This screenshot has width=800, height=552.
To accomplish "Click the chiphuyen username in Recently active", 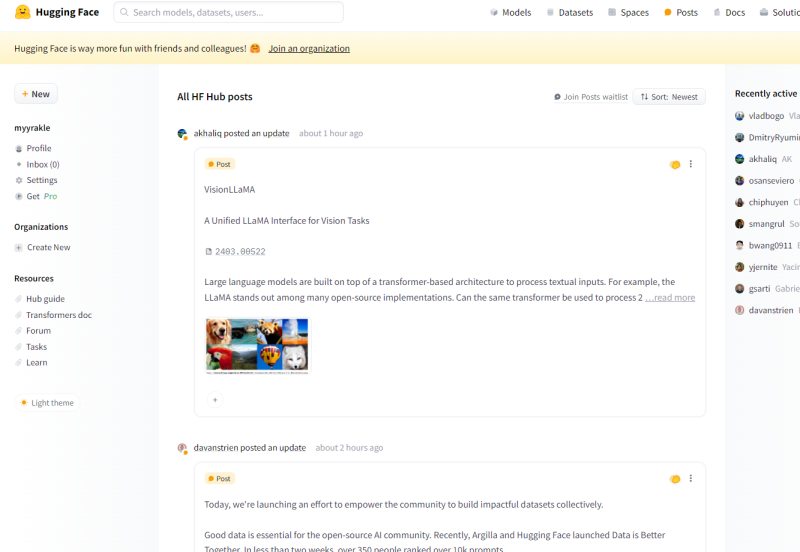I will click(x=768, y=202).
